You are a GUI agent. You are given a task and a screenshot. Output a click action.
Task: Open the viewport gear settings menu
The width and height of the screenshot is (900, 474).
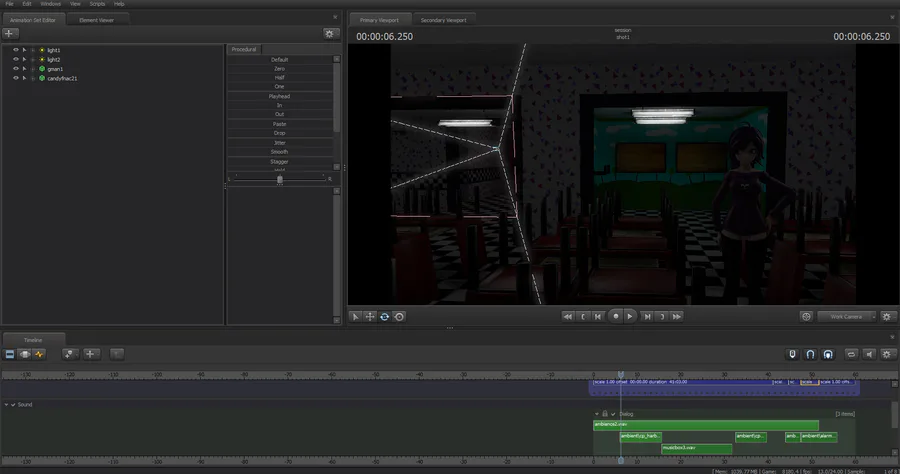pyautogui.click(x=887, y=317)
